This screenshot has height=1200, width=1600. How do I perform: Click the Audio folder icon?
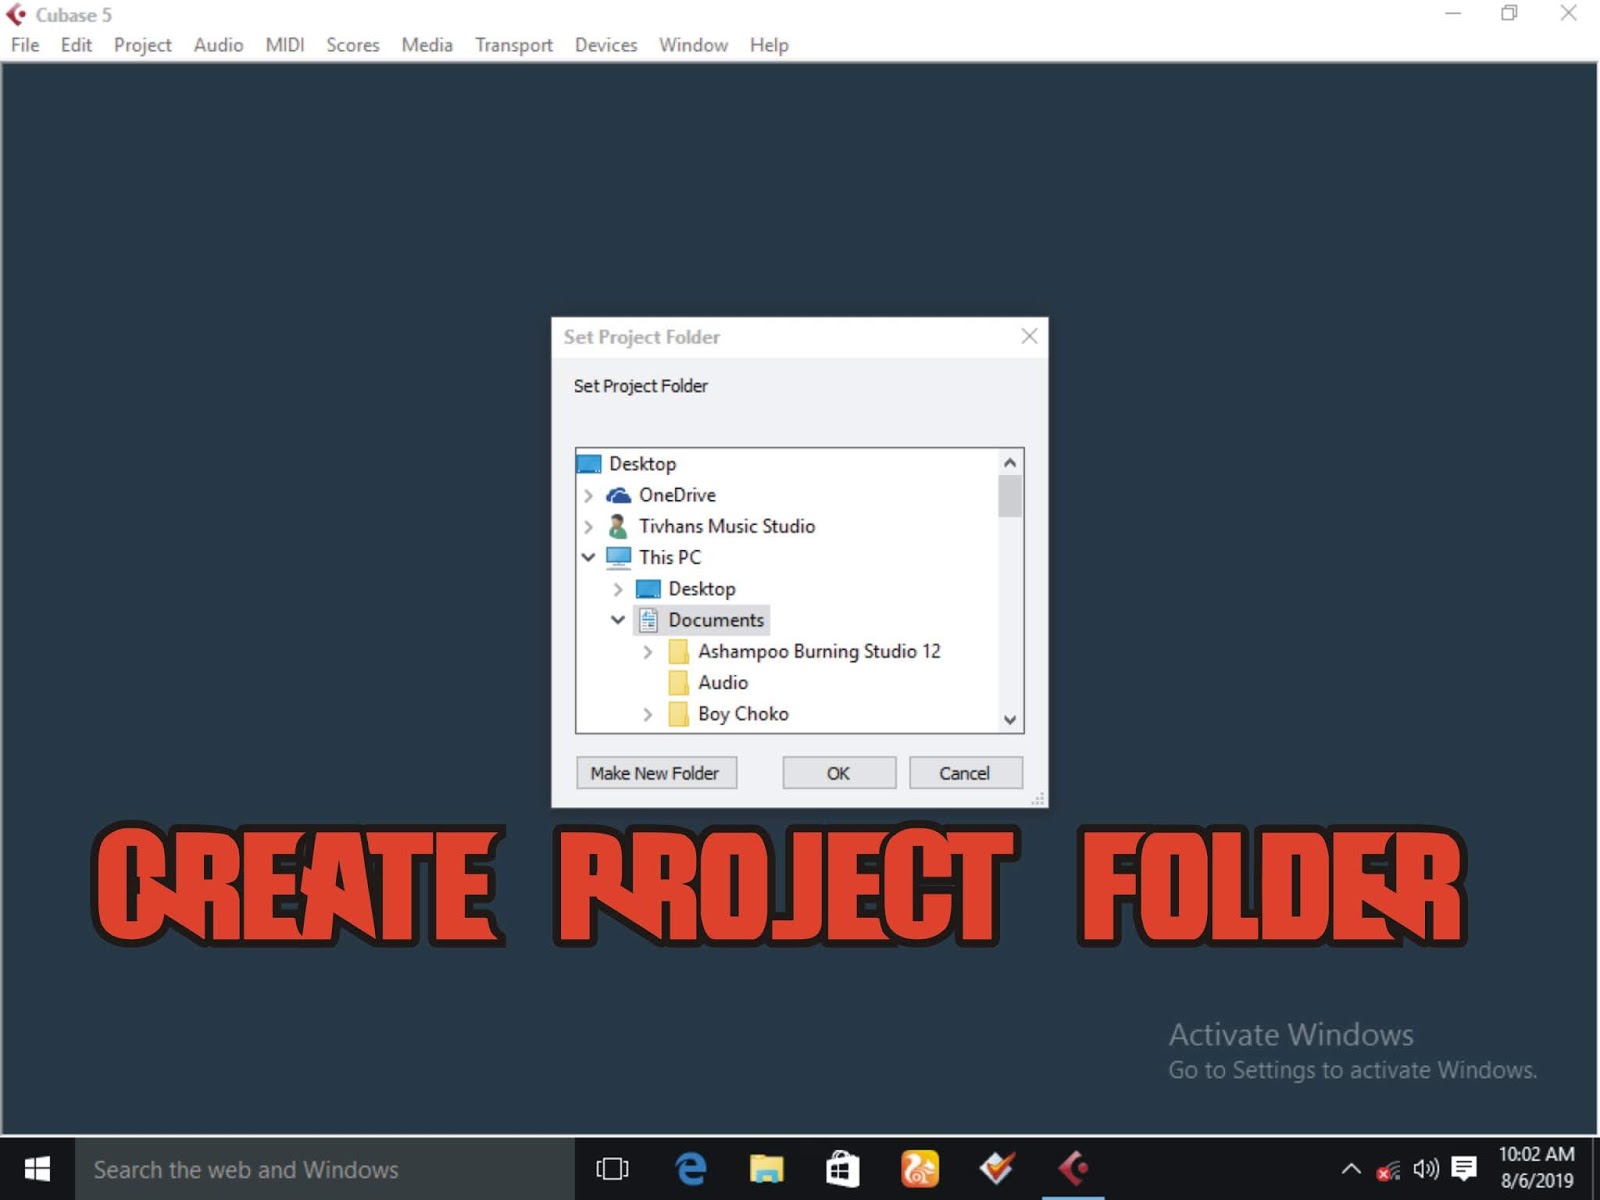point(678,683)
